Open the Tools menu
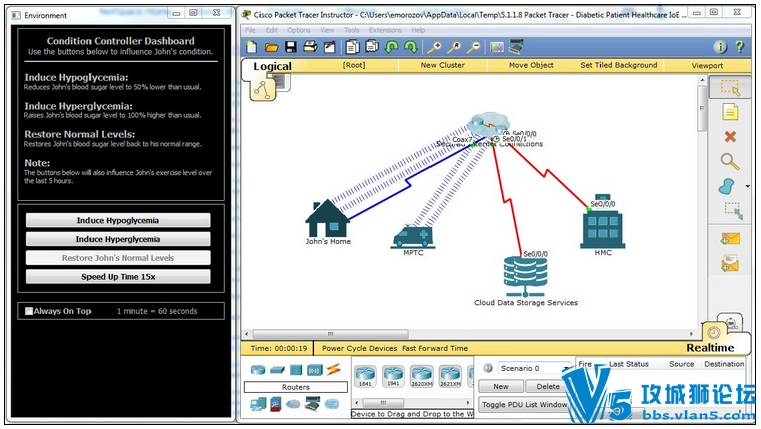The height and width of the screenshot is (429, 761). pos(351,30)
